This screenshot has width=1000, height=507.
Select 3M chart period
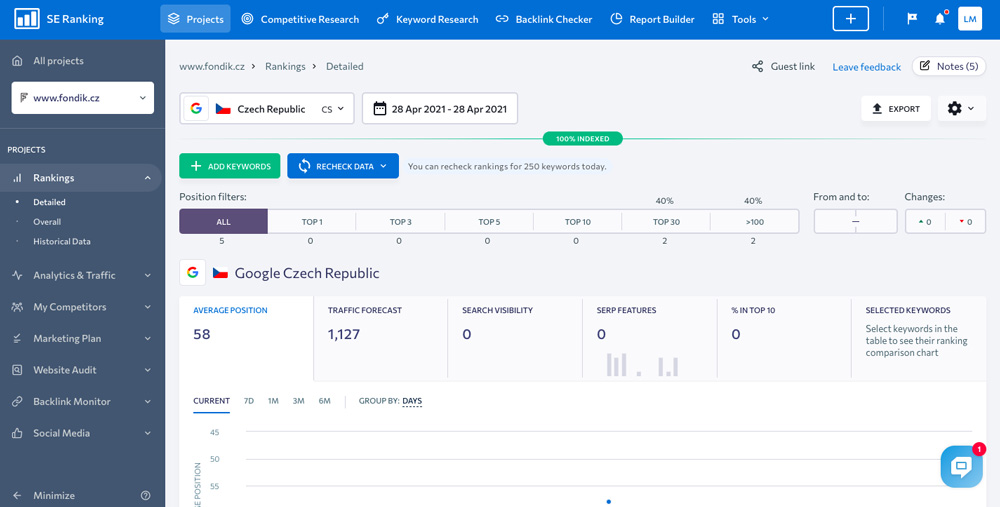pyautogui.click(x=298, y=401)
